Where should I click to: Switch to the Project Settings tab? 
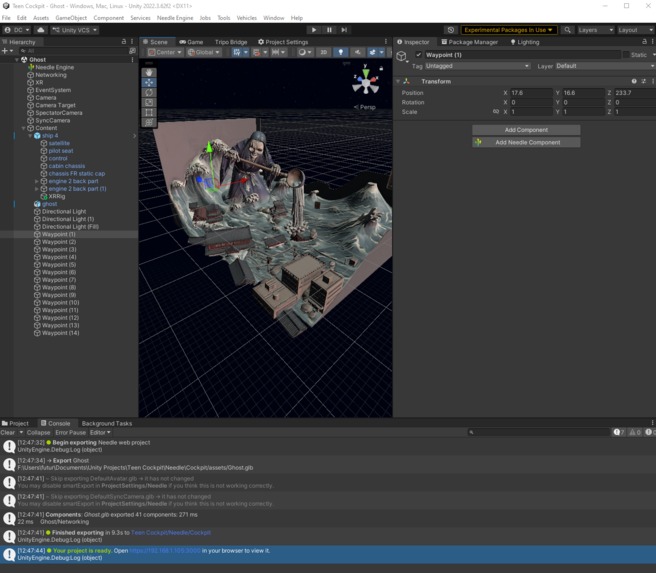tap(283, 42)
